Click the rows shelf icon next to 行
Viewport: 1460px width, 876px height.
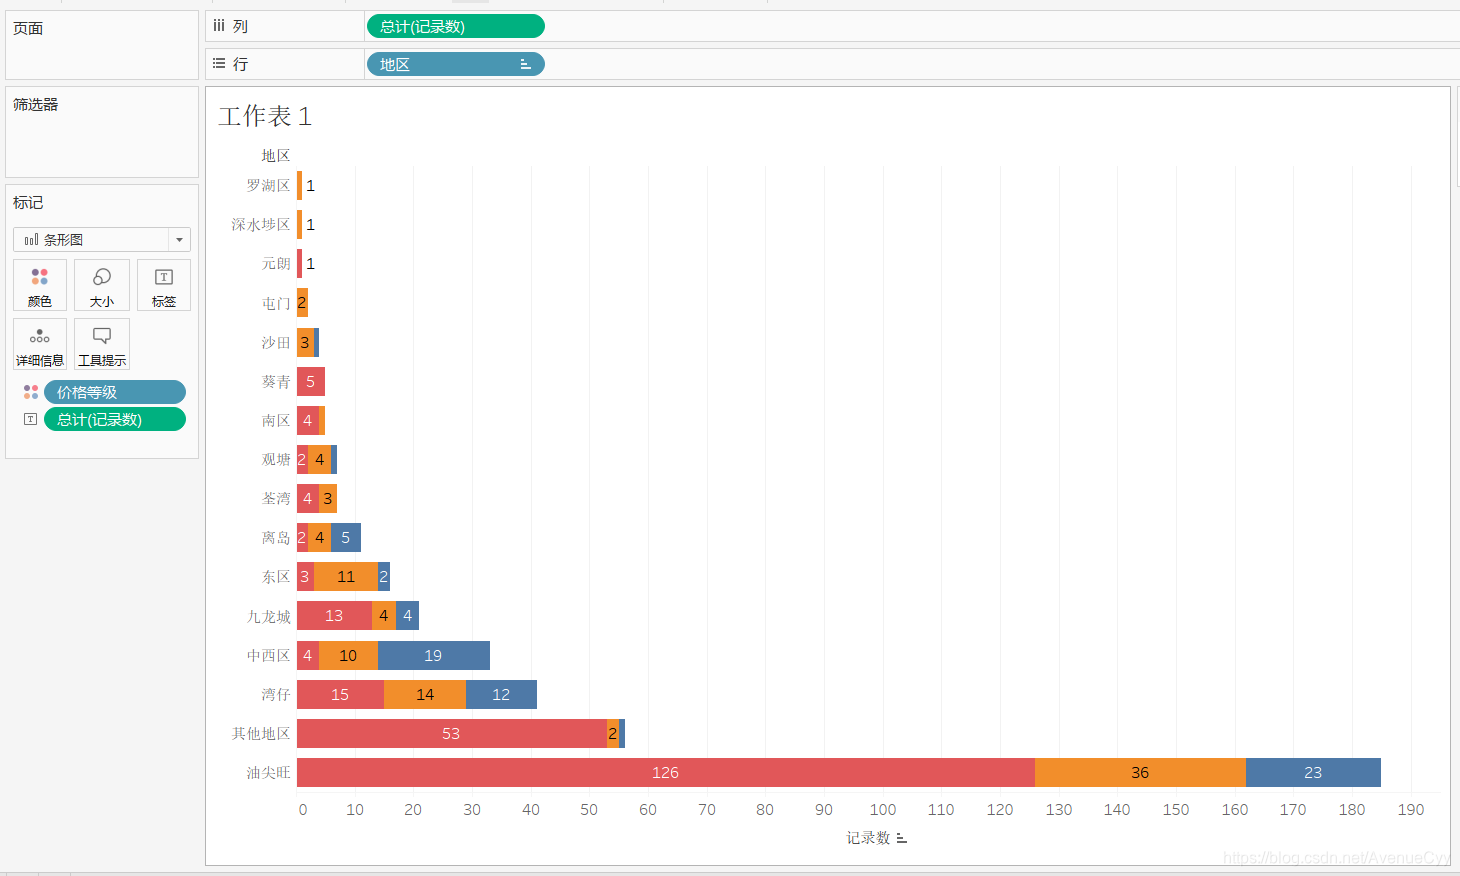point(219,63)
